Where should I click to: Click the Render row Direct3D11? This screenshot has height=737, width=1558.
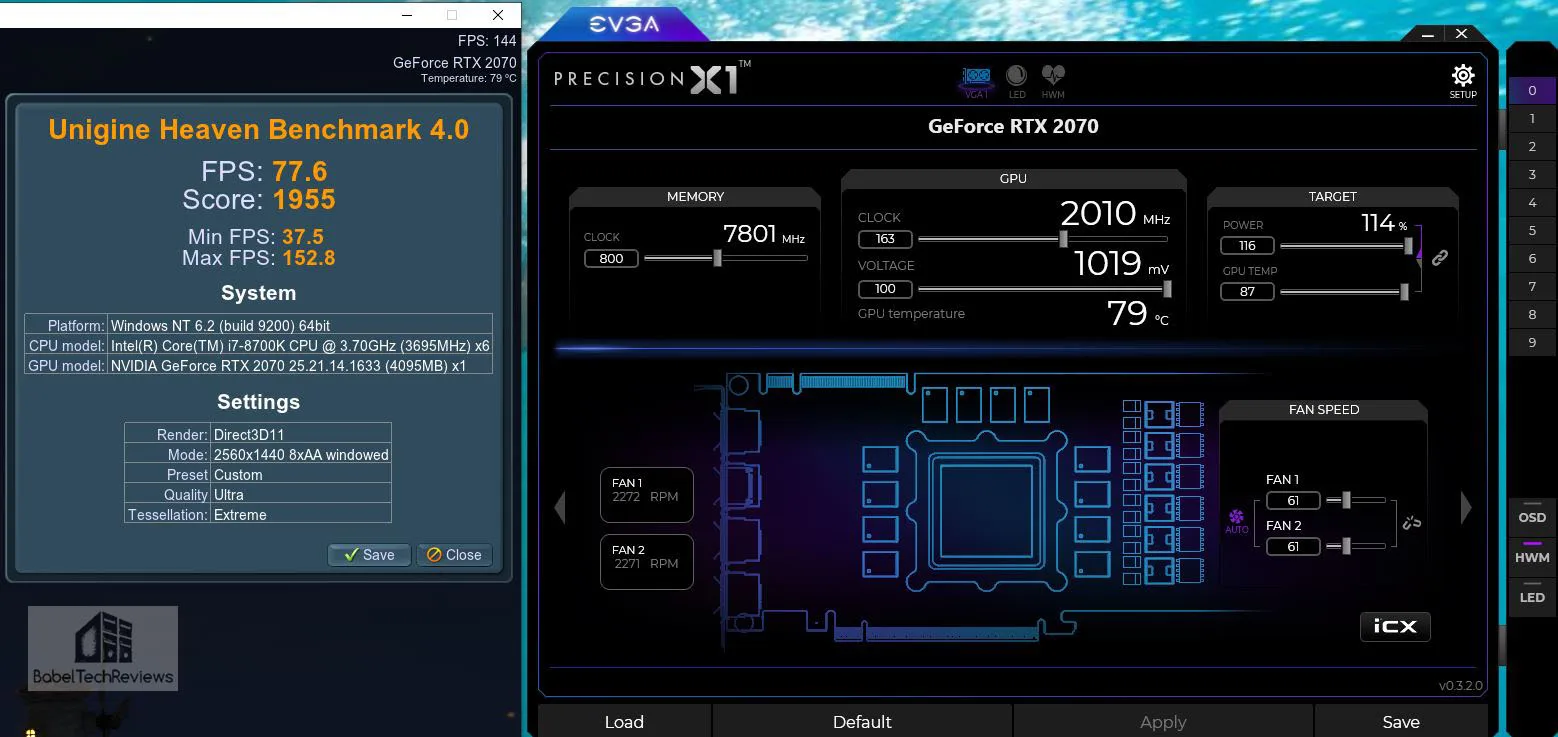(x=258, y=434)
